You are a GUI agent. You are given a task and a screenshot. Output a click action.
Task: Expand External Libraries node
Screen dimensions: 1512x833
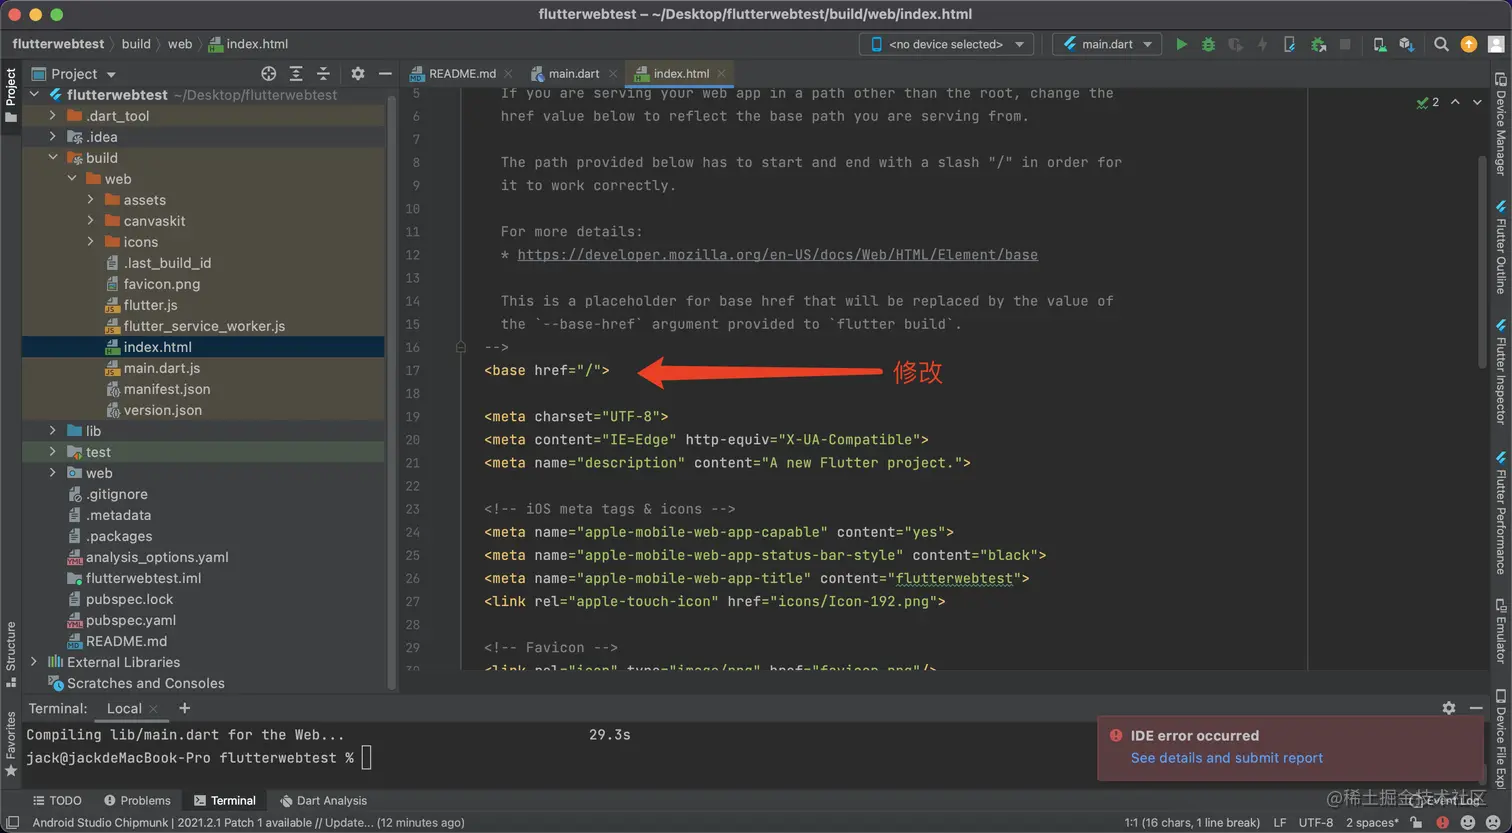[34, 662]
